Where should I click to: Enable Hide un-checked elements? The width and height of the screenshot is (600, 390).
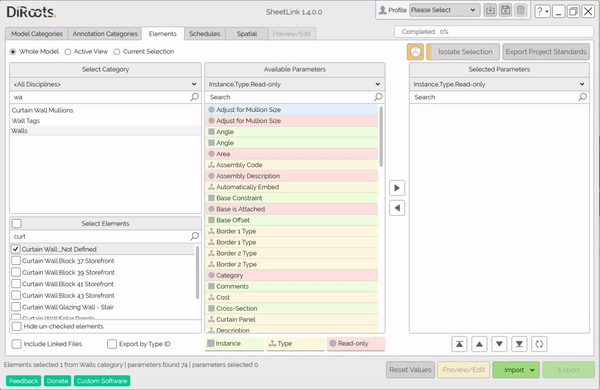click(16, 326)
